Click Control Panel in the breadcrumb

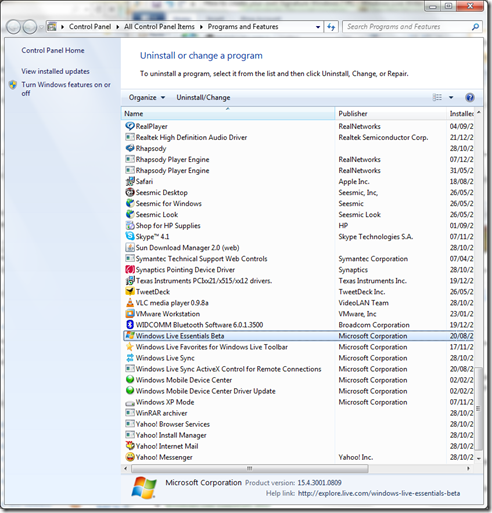tap(90, 27)
